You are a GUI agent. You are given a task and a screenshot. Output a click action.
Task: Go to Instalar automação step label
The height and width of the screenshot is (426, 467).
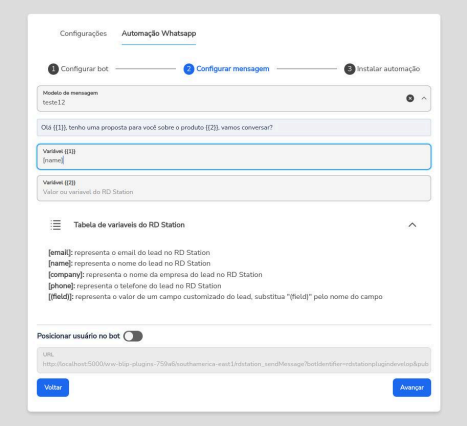tap(388, 69)
